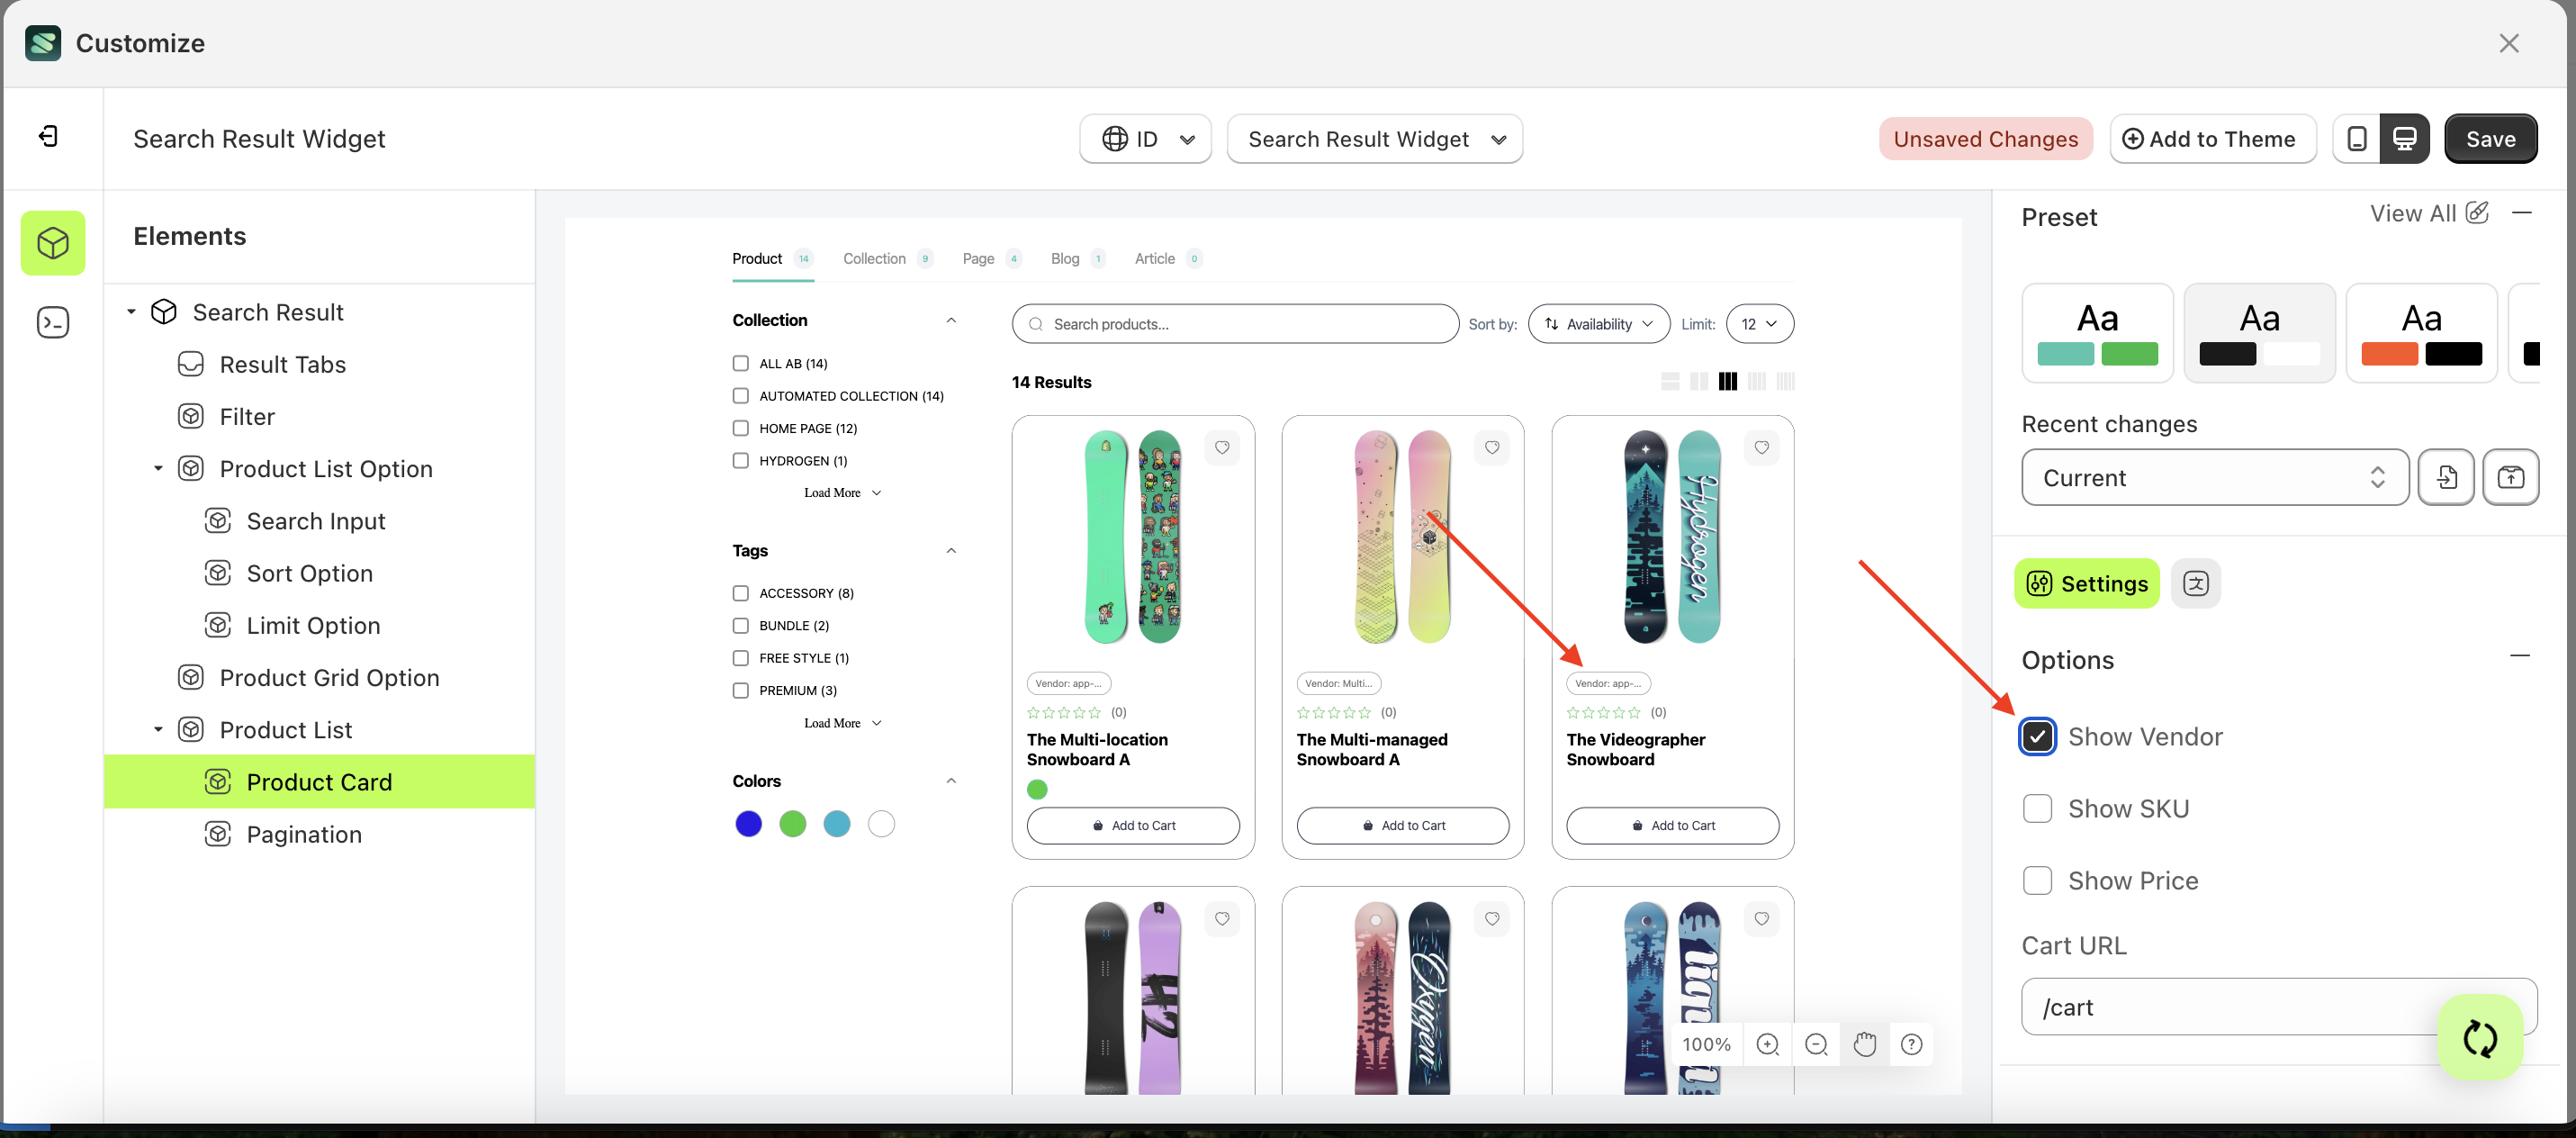Select the green color swatch filter
The height and width of the screenshot is (1138, 2576).
[792, 823]
